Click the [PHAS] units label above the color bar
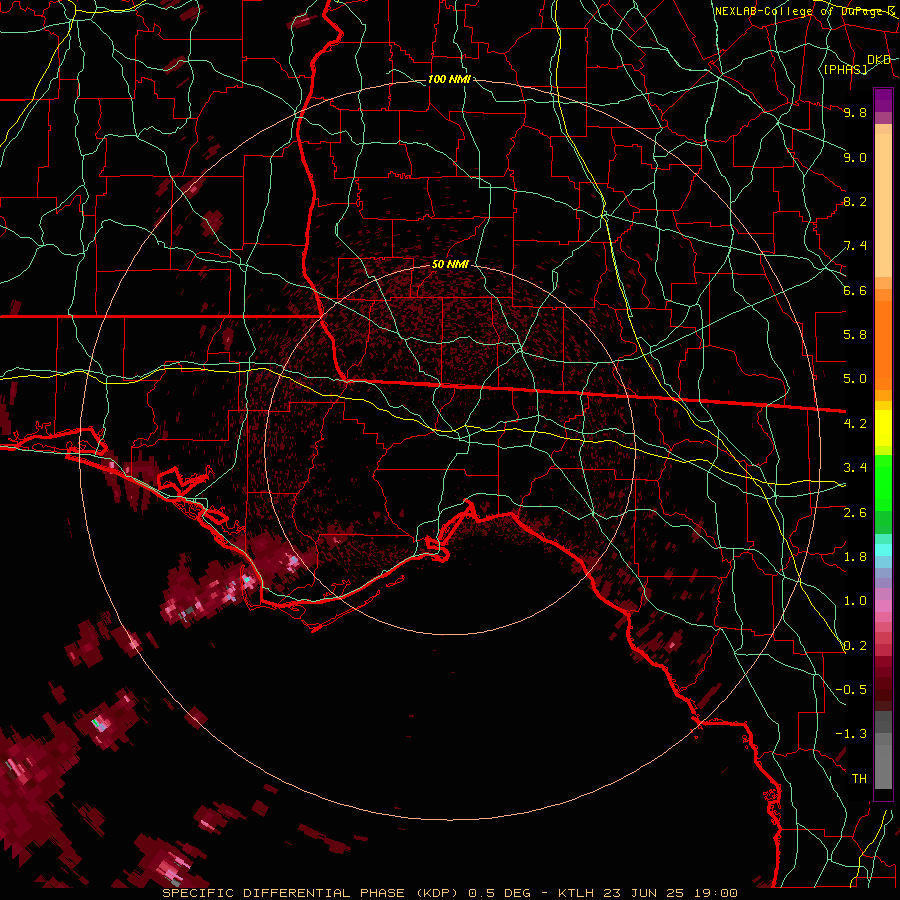The width and height of the screenshot is (900, 900). click(x=845, y=69)
